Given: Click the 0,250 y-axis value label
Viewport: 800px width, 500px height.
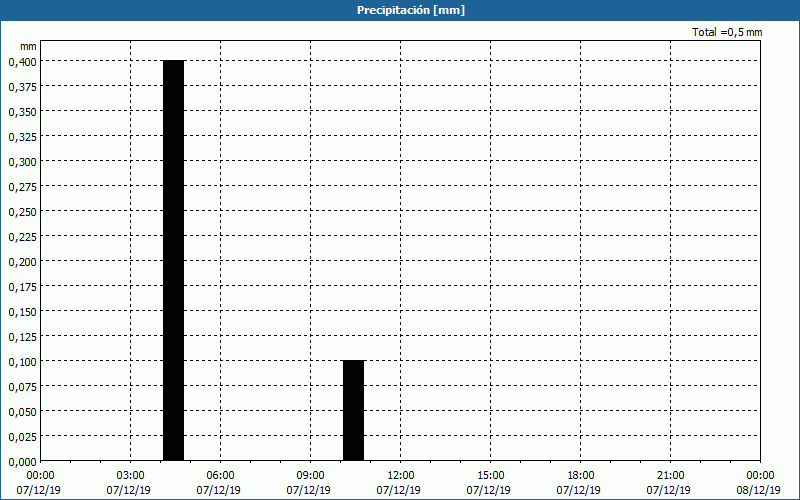Looking at the screenshot, I should click(22, 211).
